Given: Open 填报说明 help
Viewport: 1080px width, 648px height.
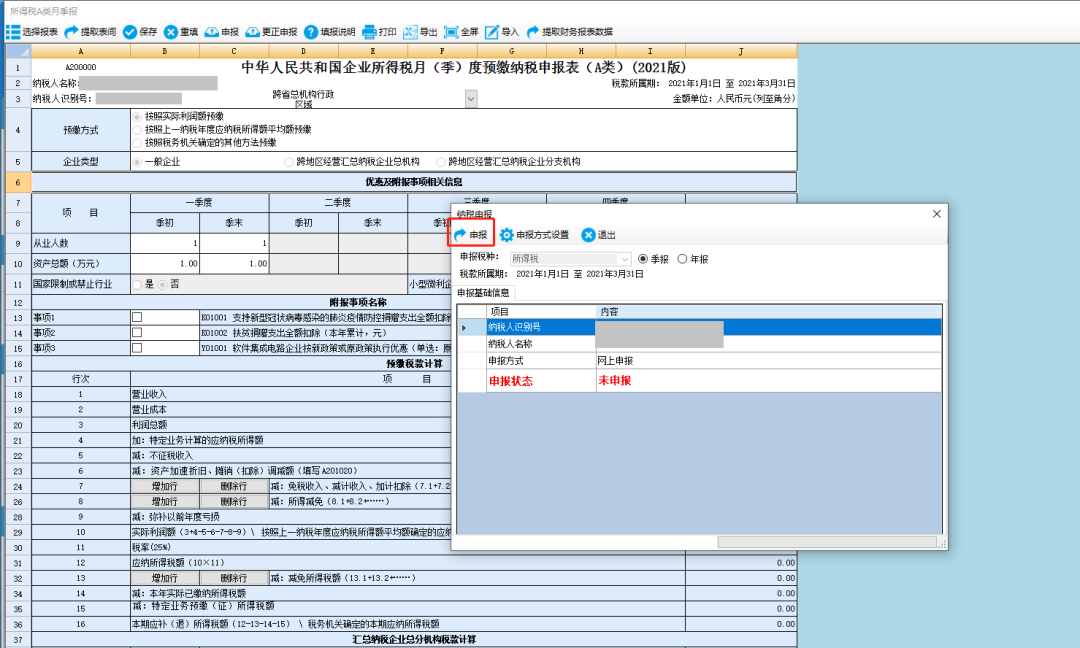Looking at the screenshot, I should (x=330, y=32).
